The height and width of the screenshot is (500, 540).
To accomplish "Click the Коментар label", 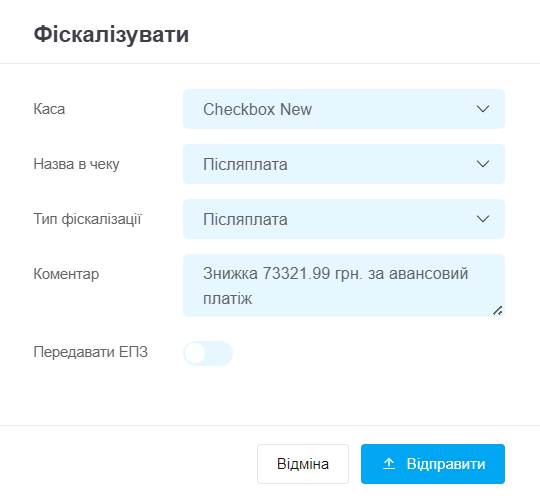I will click(66, 274).
